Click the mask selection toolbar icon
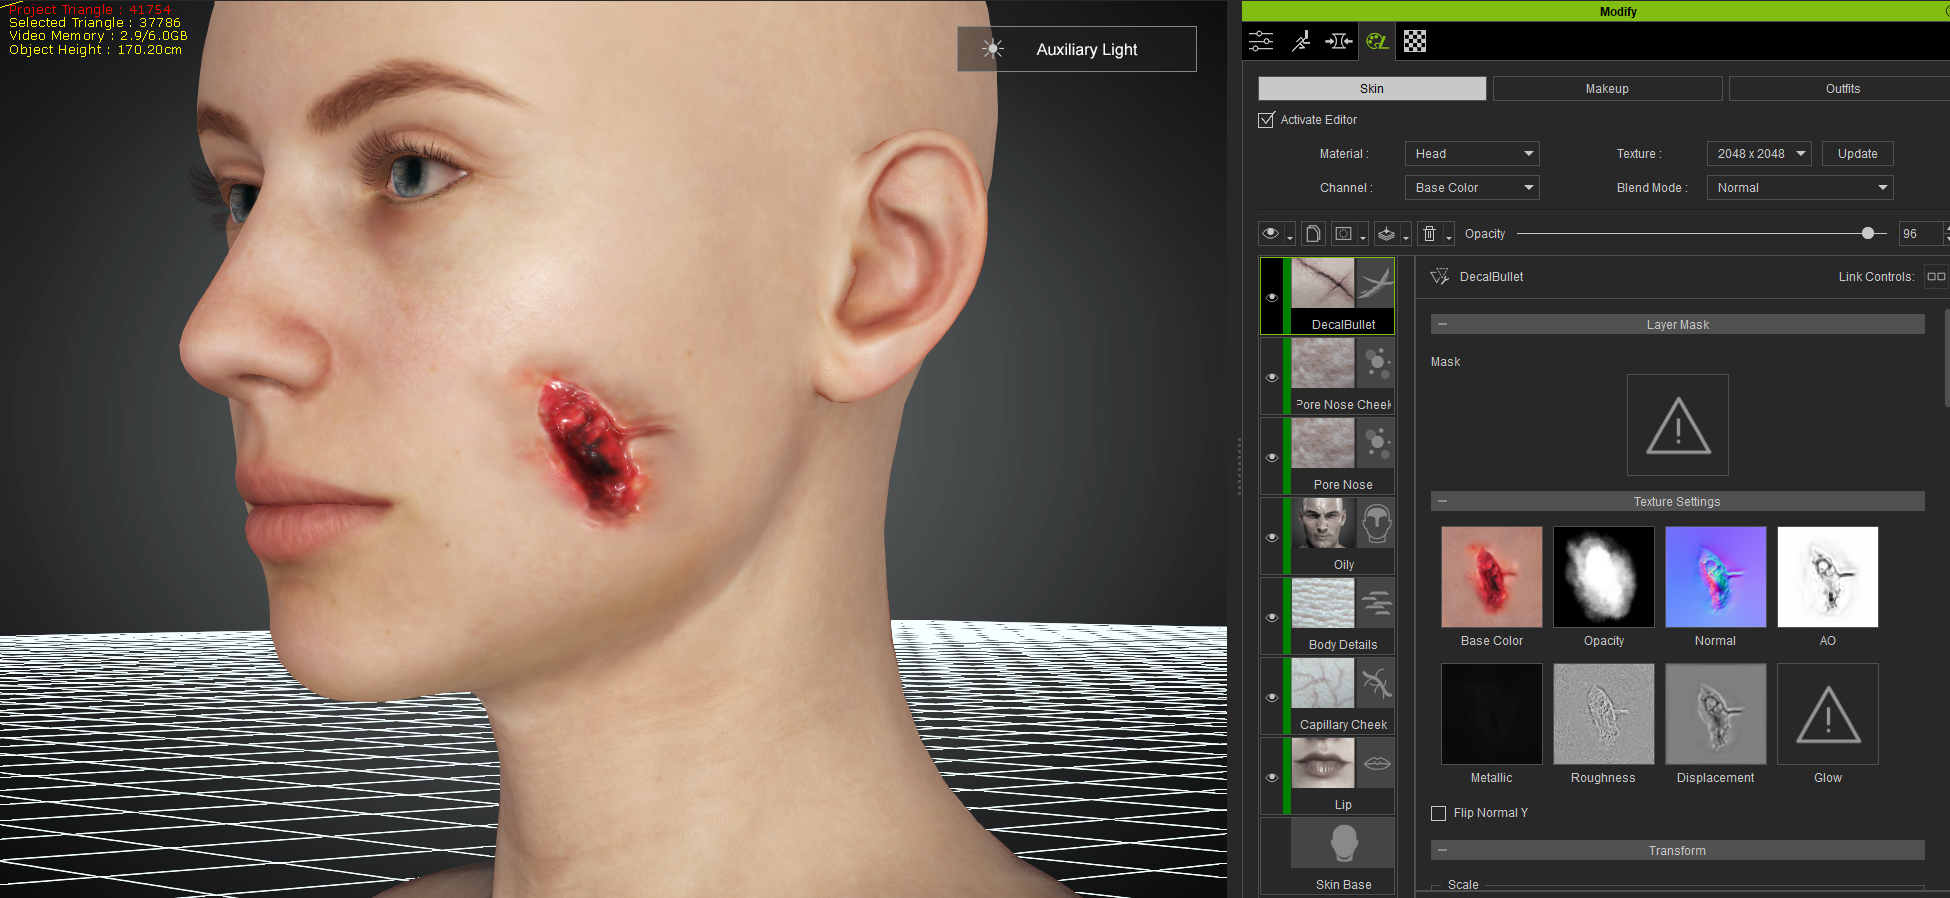This screenshot has width=1950, height=898. 1344,233
